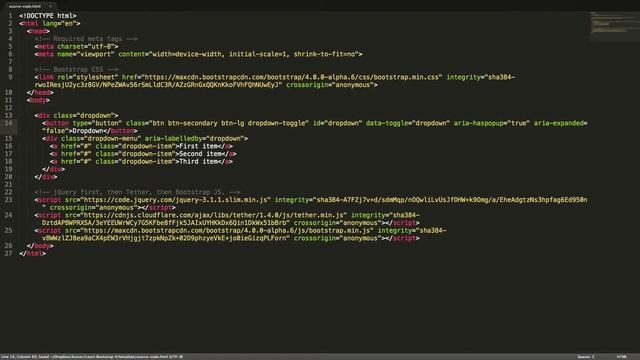The height and width of the screenshot is (360, 640).
Task: Open the Spaces: 2 indentation menu
Action: point(586,357)
